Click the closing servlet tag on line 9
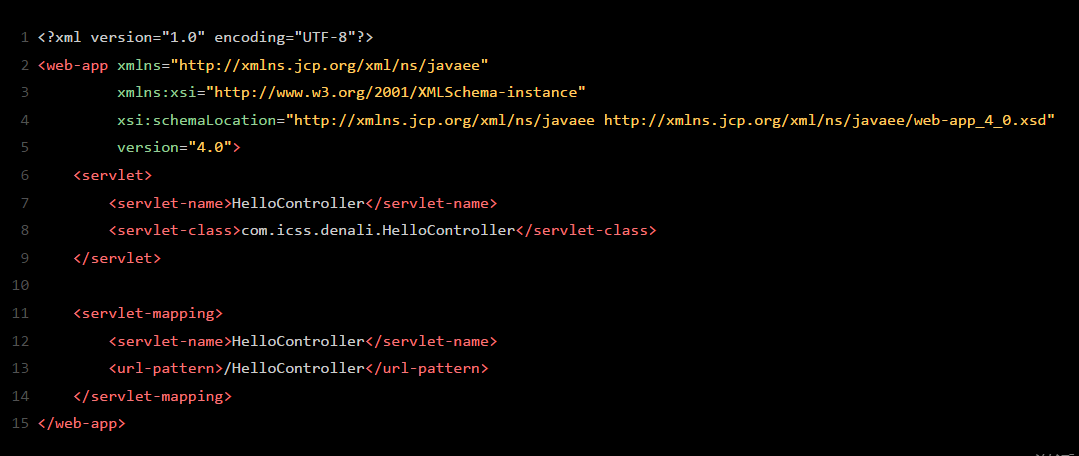 (x=117, y=259)
